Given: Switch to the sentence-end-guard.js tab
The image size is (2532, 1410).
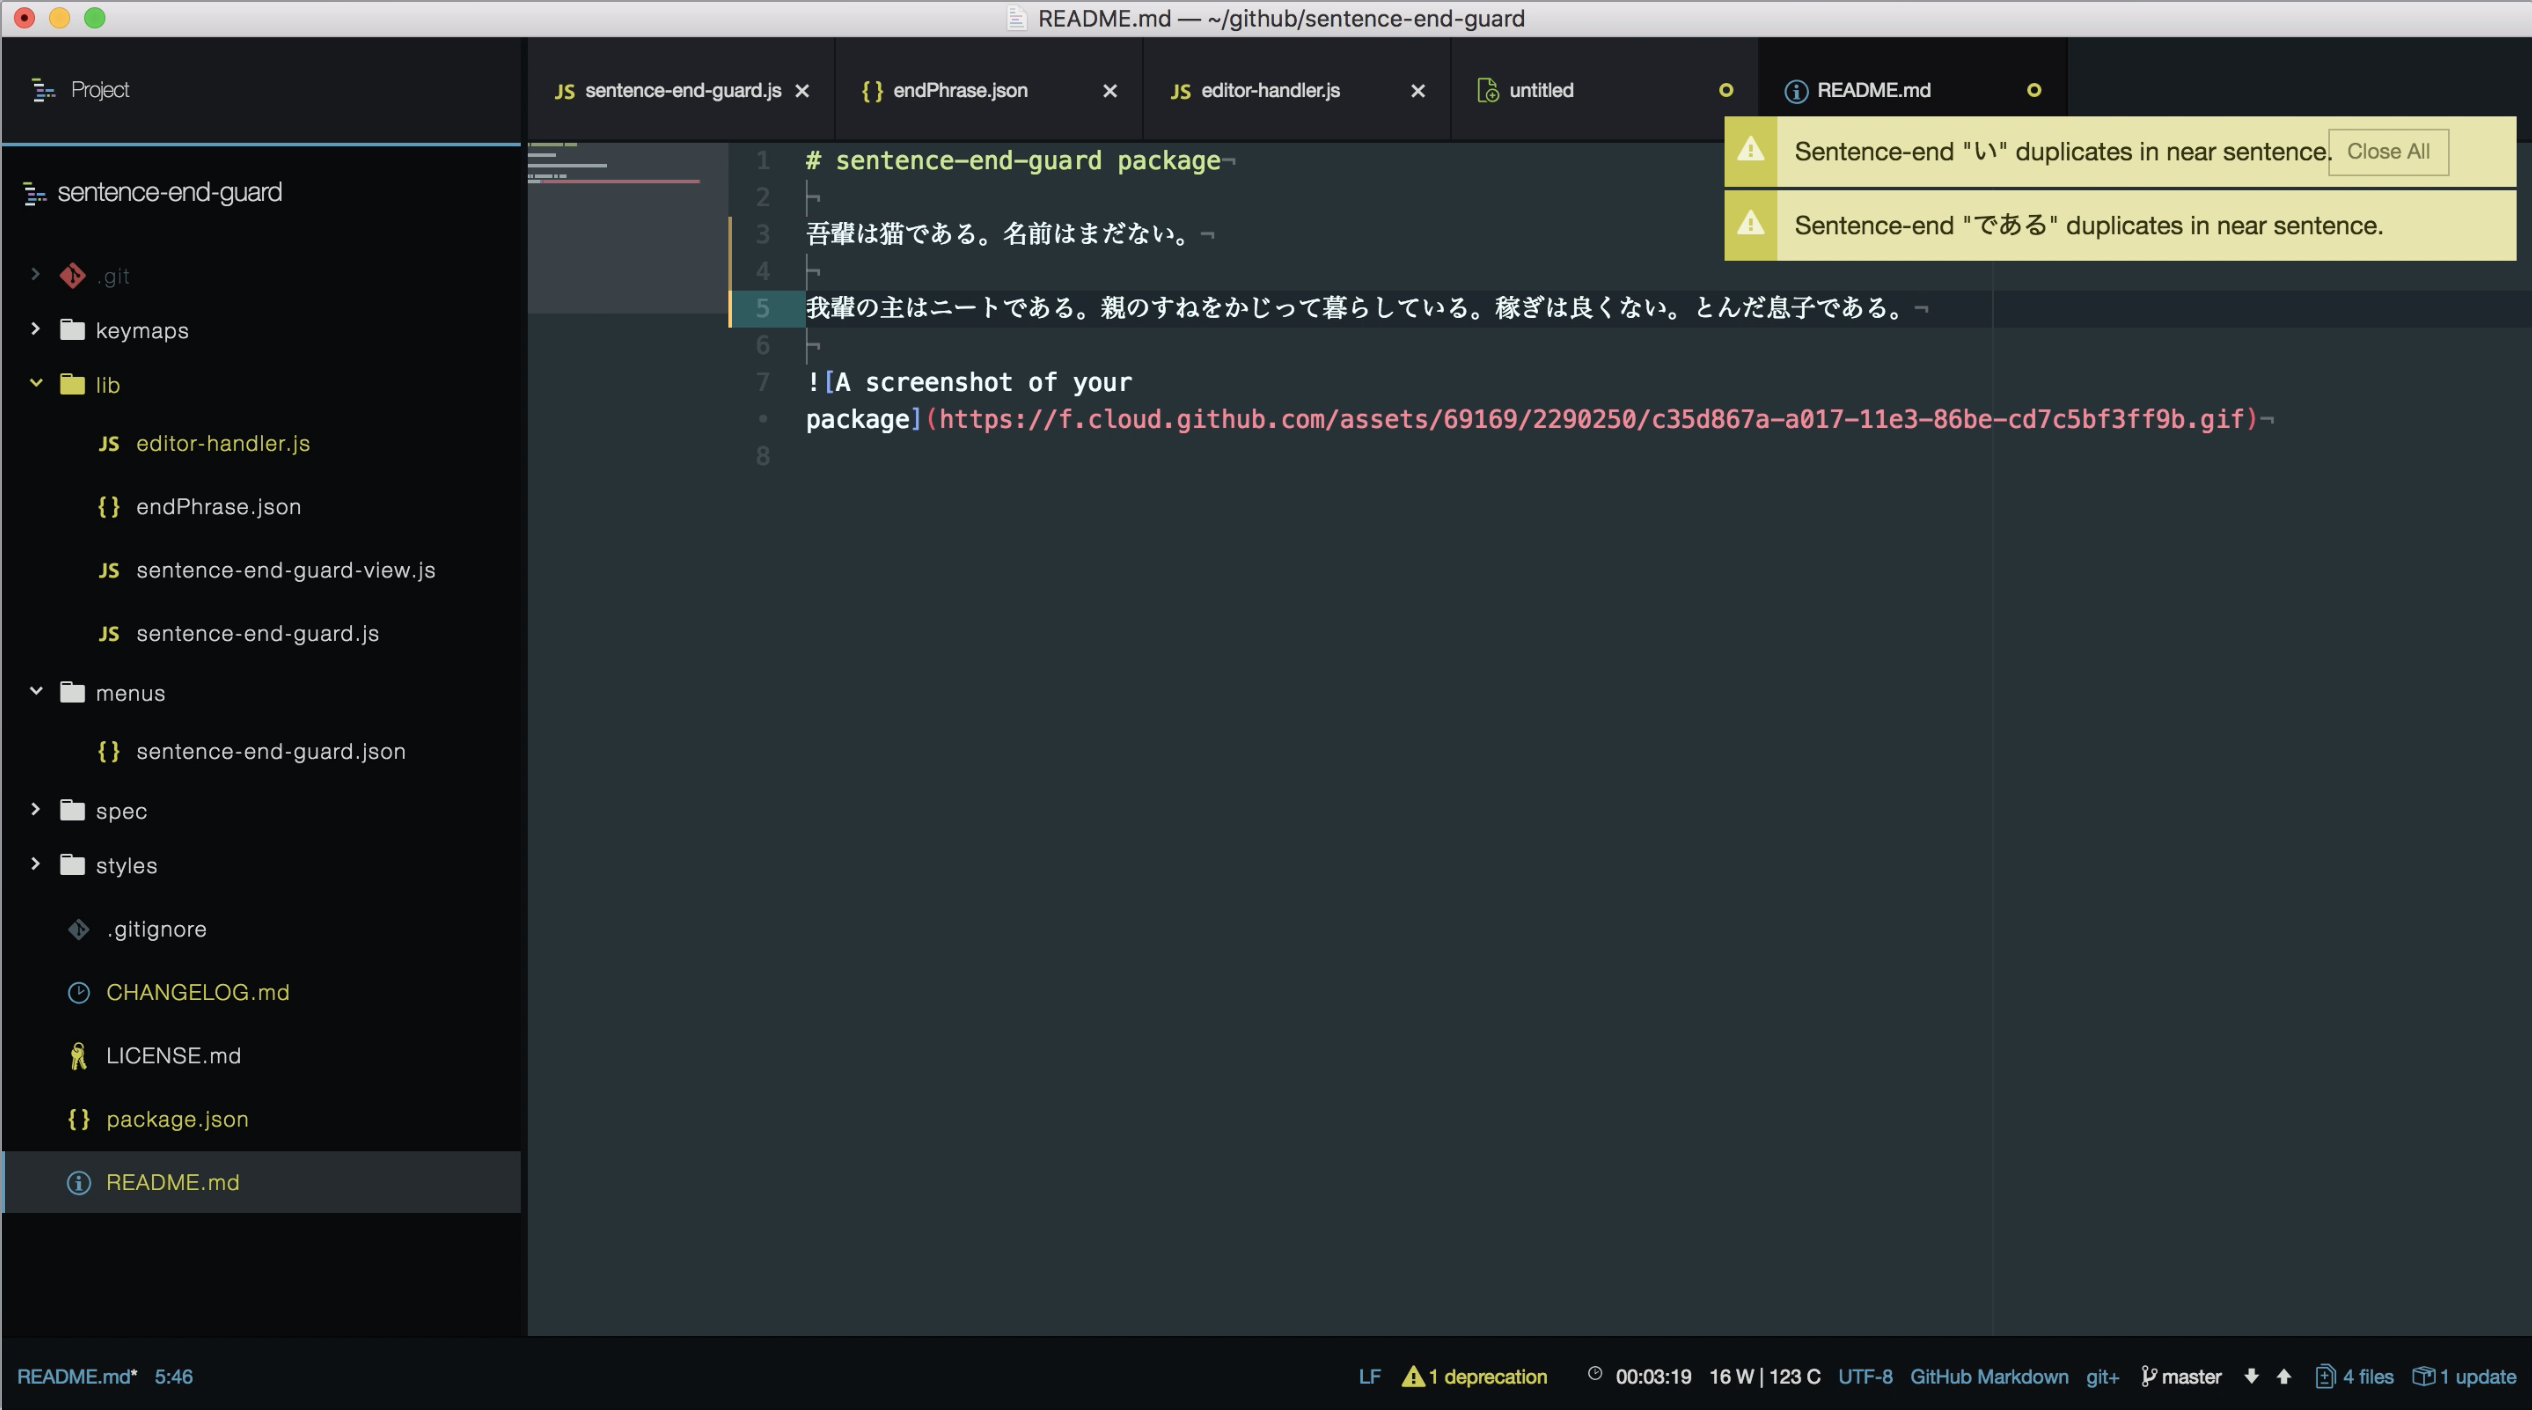Looking at the screenshot, I should pyautogui.click(x=681, y=91).
